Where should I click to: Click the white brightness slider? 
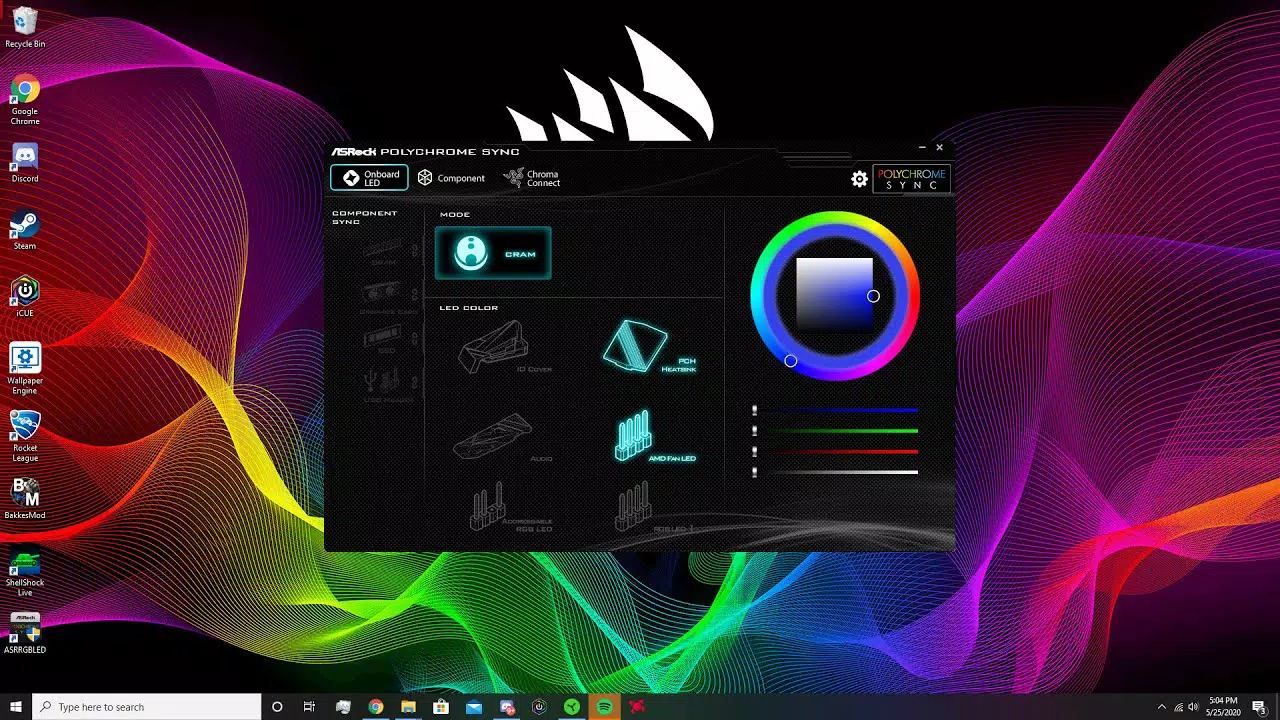(x=836, y=472)
